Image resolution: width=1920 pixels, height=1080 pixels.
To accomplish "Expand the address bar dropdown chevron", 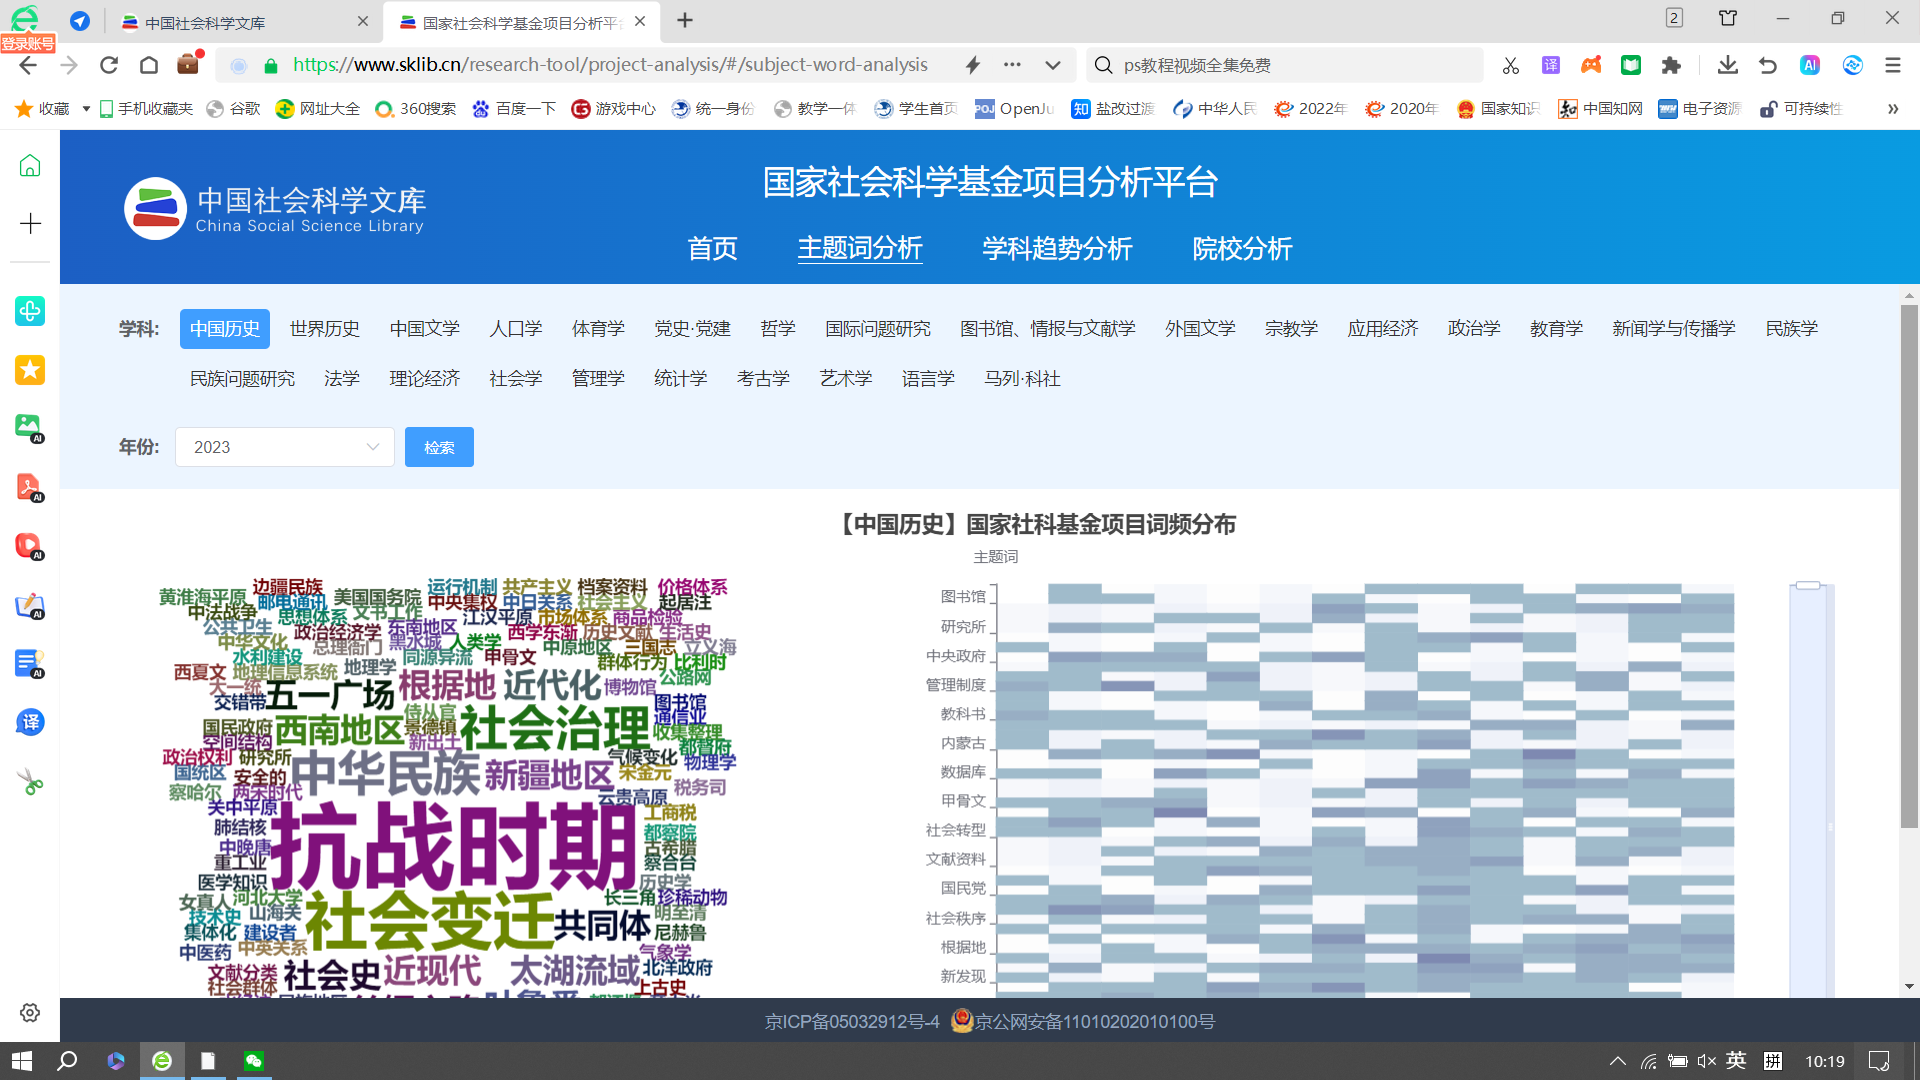I will [x=1052, y=66].
